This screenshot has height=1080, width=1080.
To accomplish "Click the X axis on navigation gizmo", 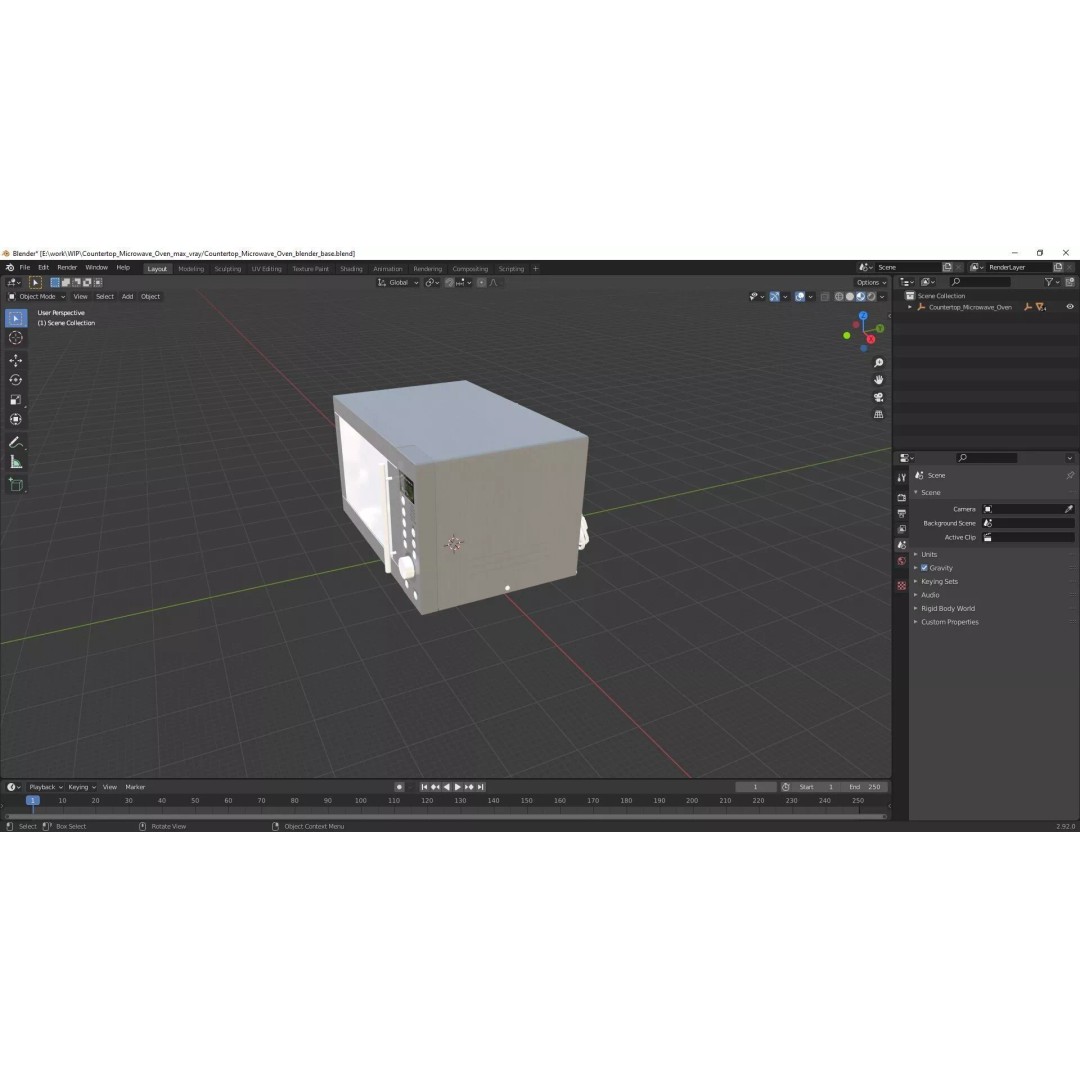I will pyautogui.click(x=871, y=339).
